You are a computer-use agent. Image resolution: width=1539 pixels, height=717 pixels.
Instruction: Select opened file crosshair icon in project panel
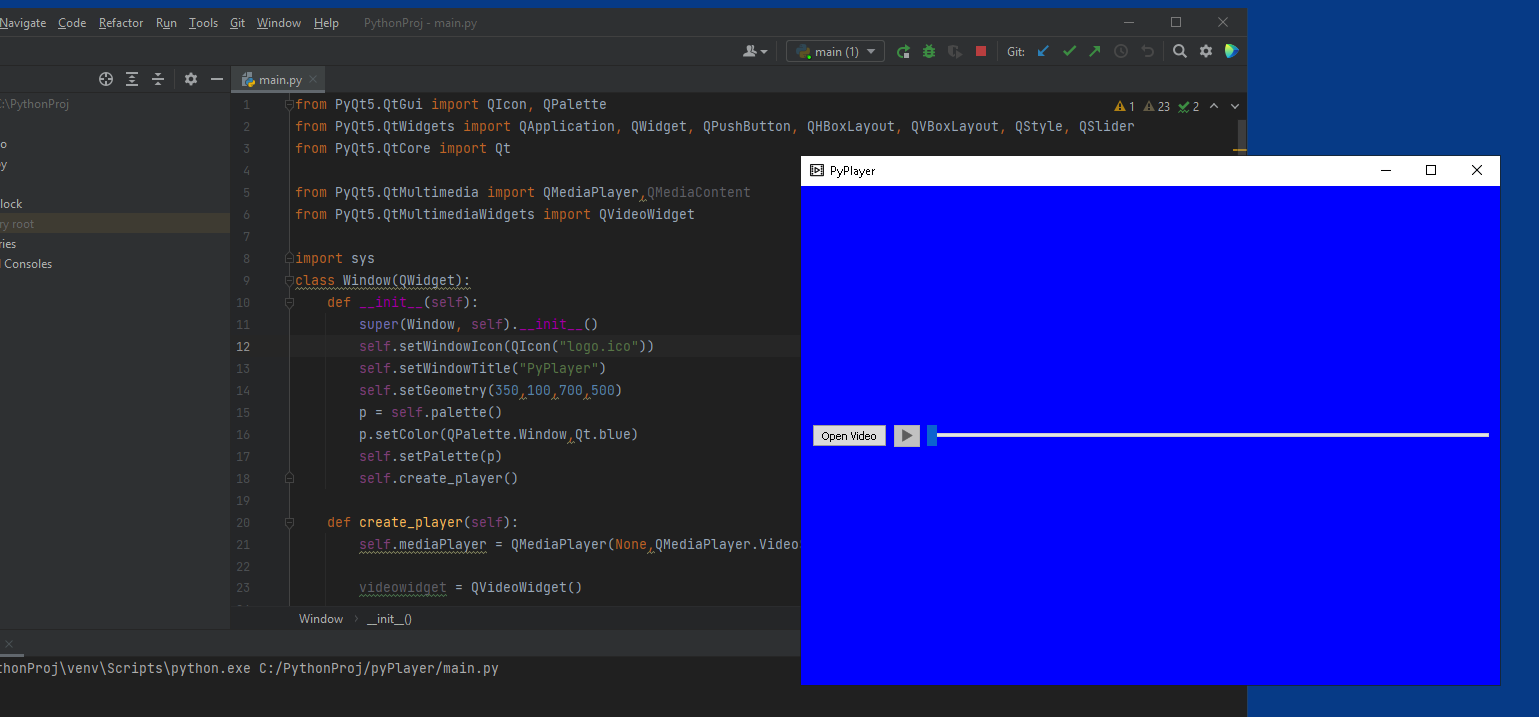[x=106, y=79]
